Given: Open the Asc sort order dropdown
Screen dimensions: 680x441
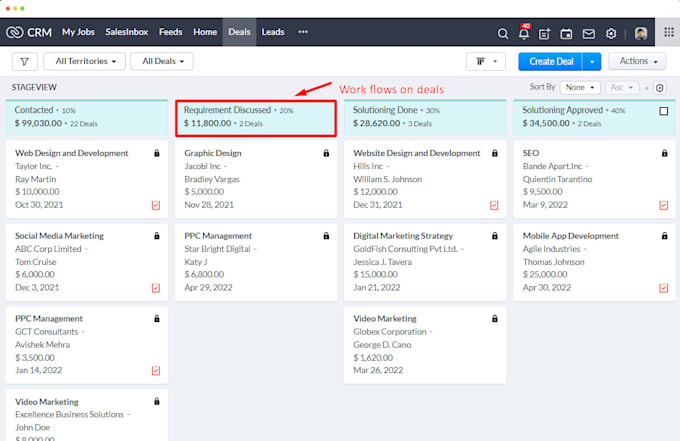Looking at the screenshot, I should click(x=622, y=88).
